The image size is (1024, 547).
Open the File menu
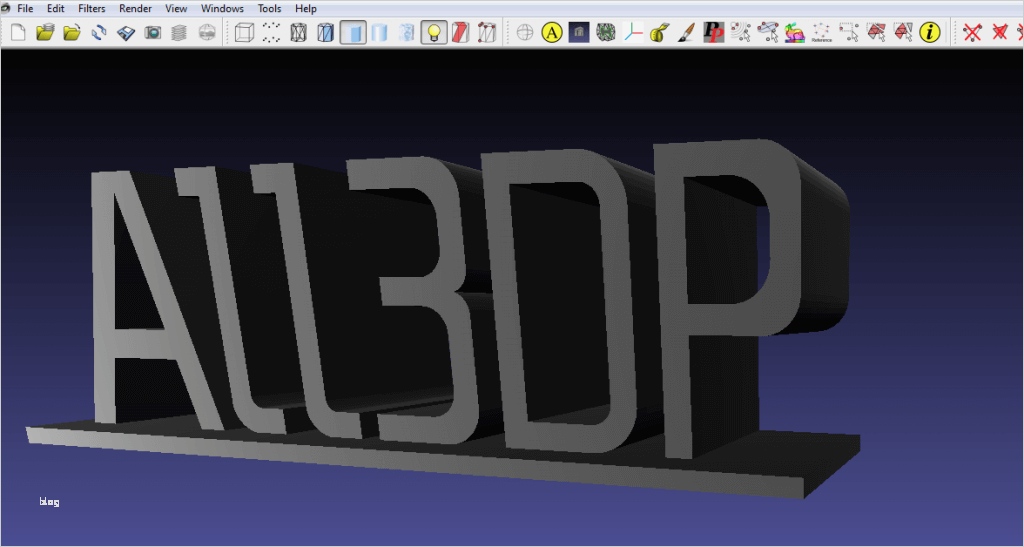tap(25, 8)
